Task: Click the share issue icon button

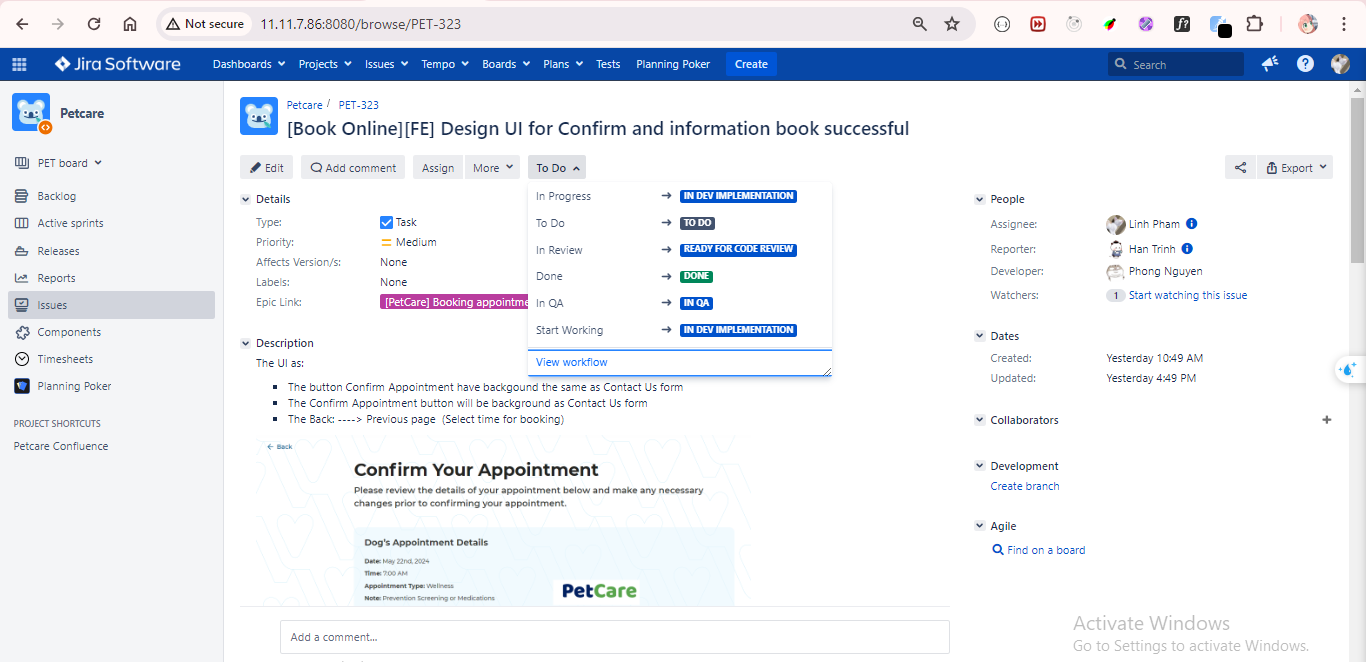Action: click(x=1240, y=168)
